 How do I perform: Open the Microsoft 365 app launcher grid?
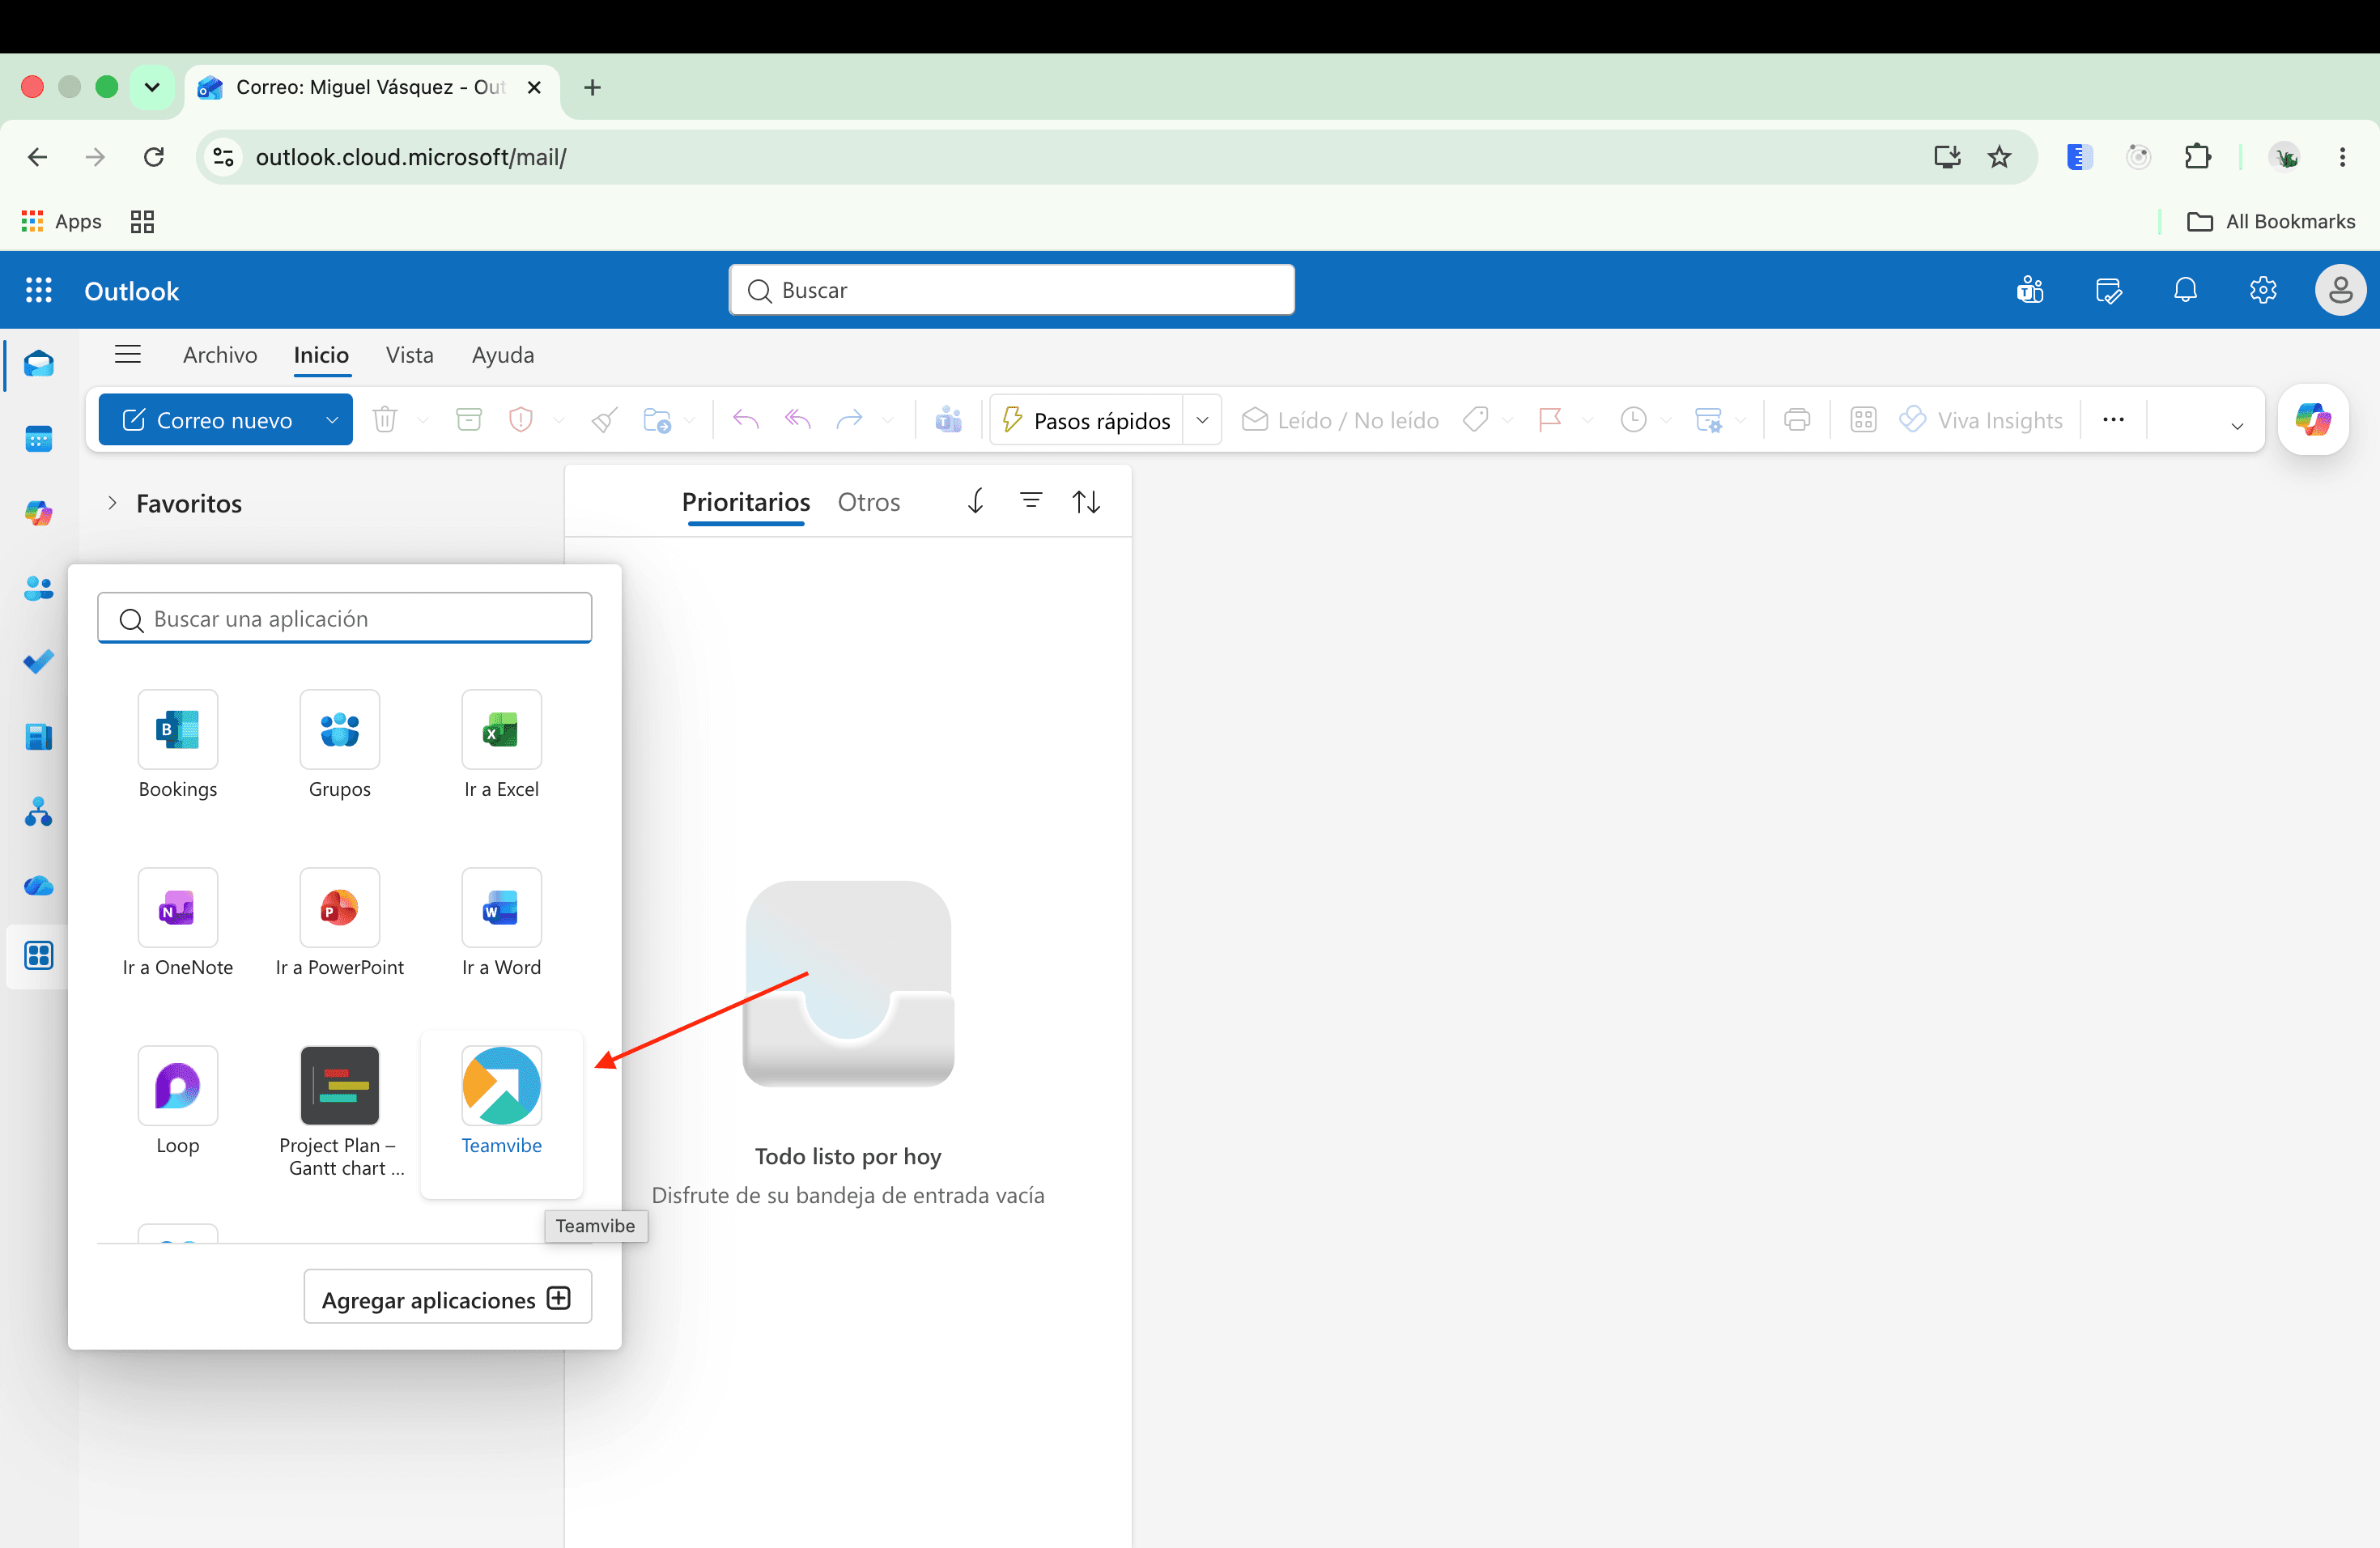[38, 291]
